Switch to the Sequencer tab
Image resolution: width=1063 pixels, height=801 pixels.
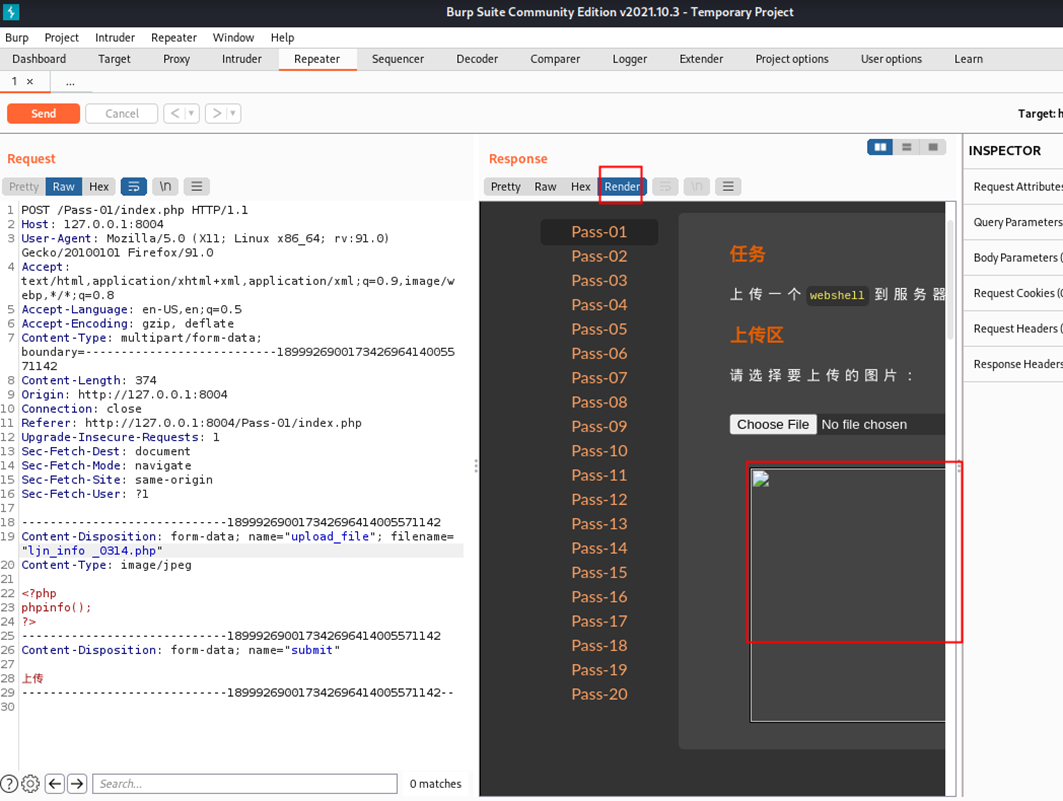(x=398, y=59)
